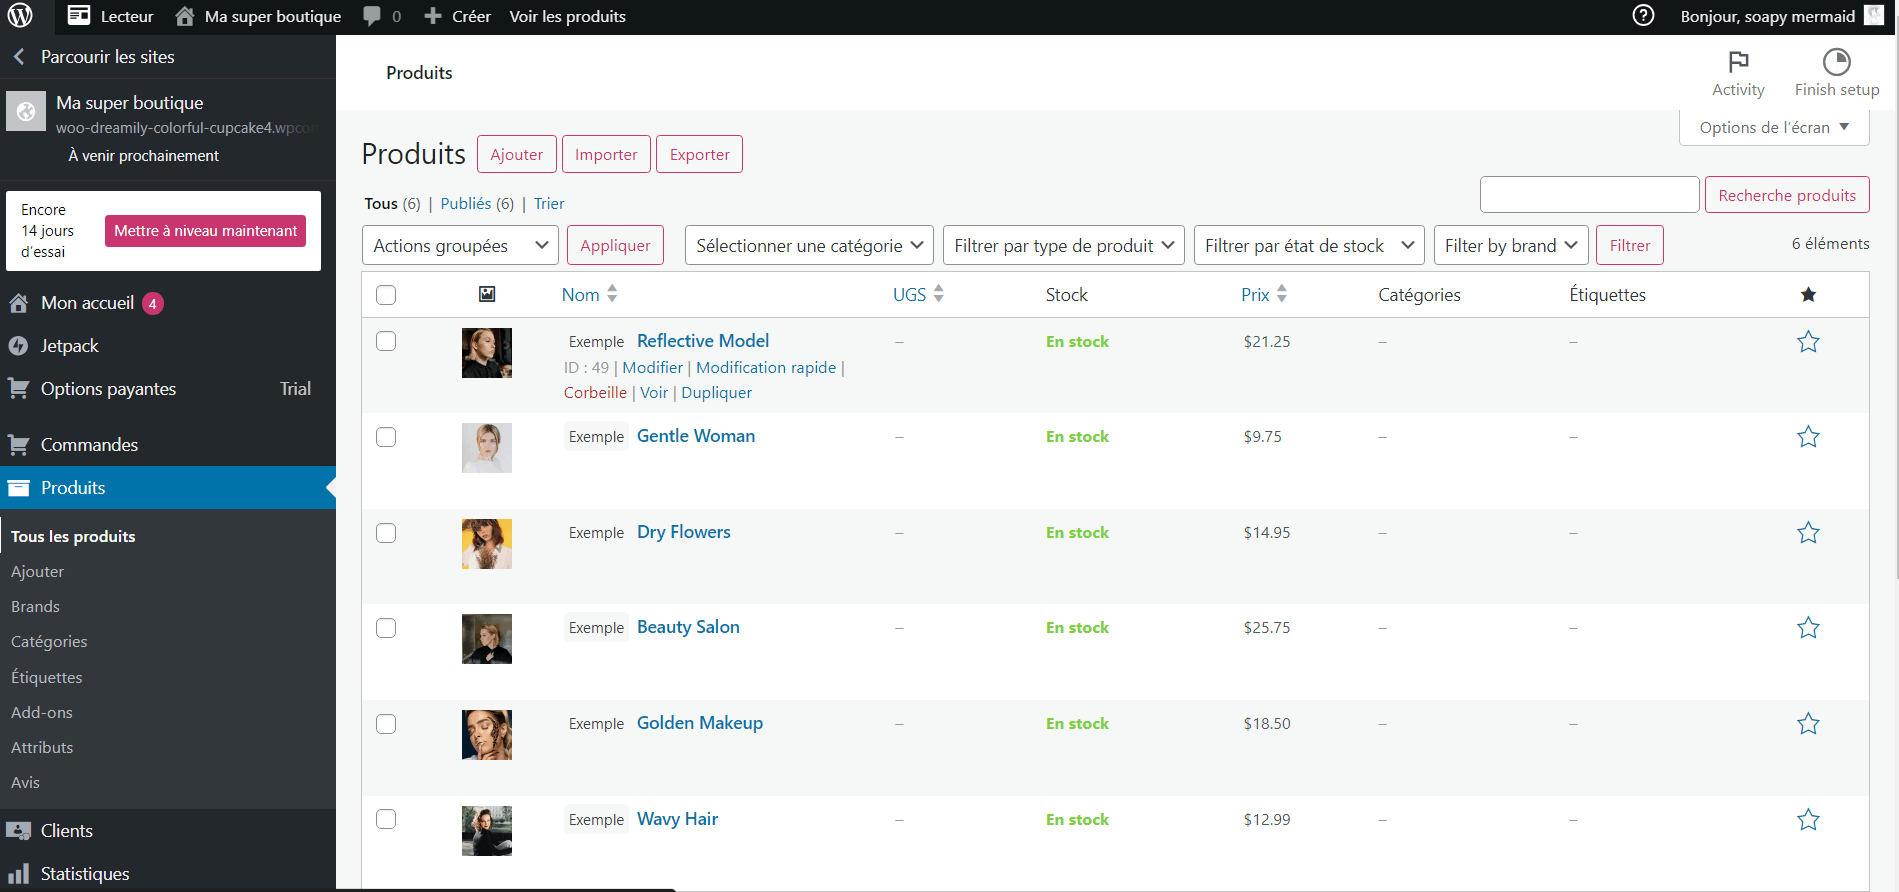This screenshot has width=1899, height=892.
Task: Sort products by Nom column
Action: click(x=589, y=294)
